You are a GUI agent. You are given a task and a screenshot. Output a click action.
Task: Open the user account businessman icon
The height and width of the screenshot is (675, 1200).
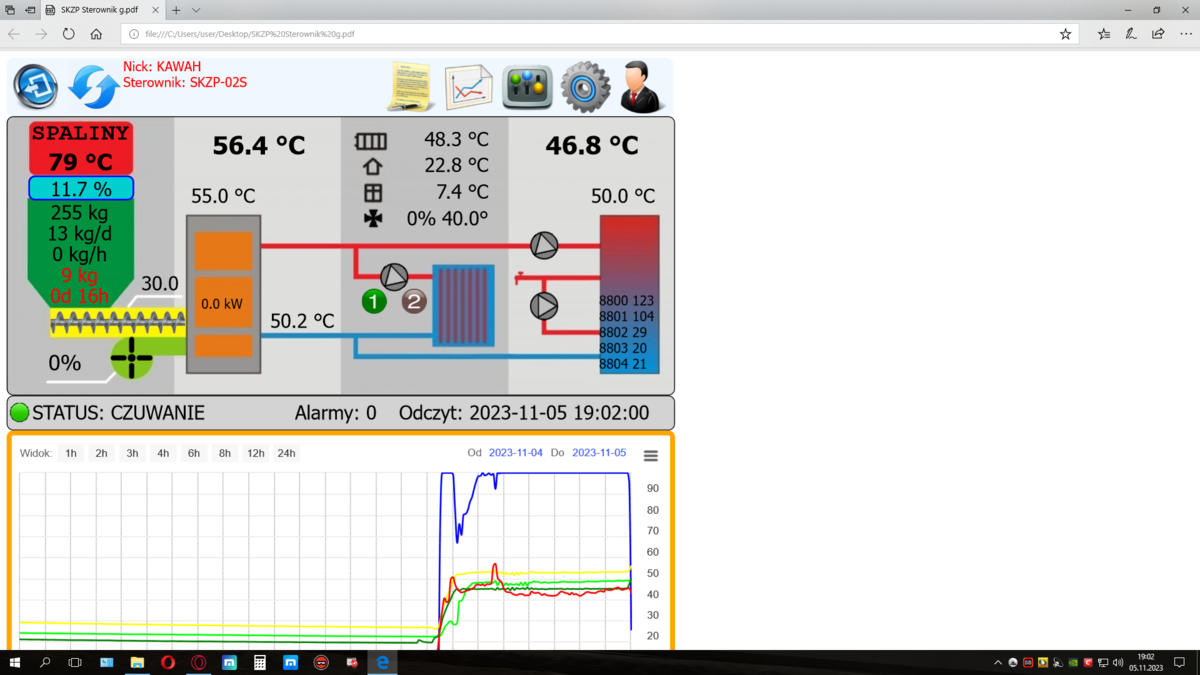pyautogui.click(x=642, y=87)
